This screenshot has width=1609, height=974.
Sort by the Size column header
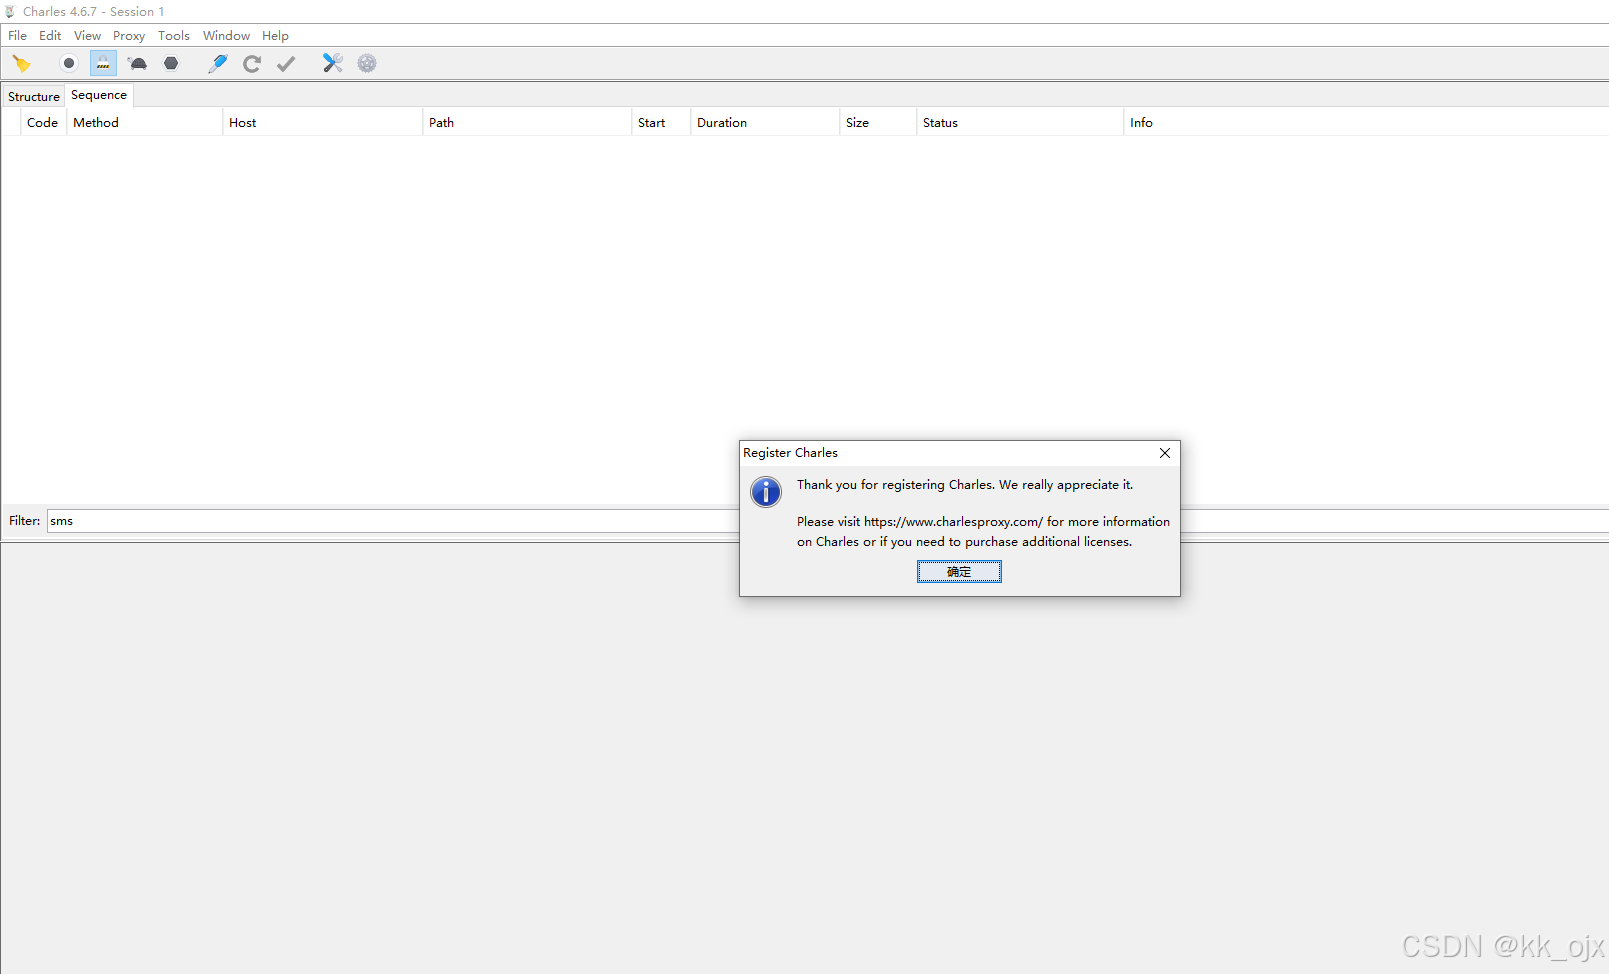point(877,123)
